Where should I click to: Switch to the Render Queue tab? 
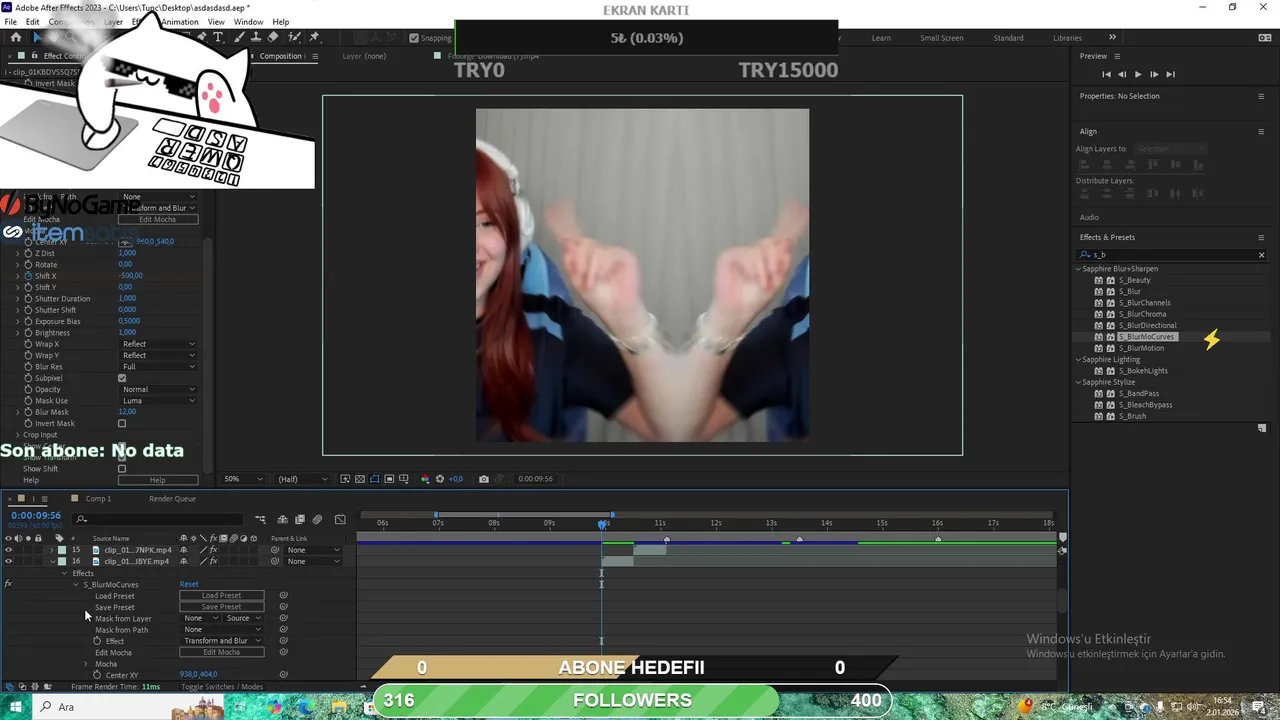172,498
